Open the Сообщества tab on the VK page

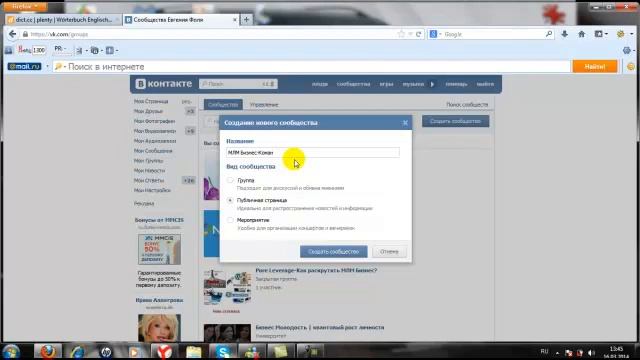coord(223,104)
